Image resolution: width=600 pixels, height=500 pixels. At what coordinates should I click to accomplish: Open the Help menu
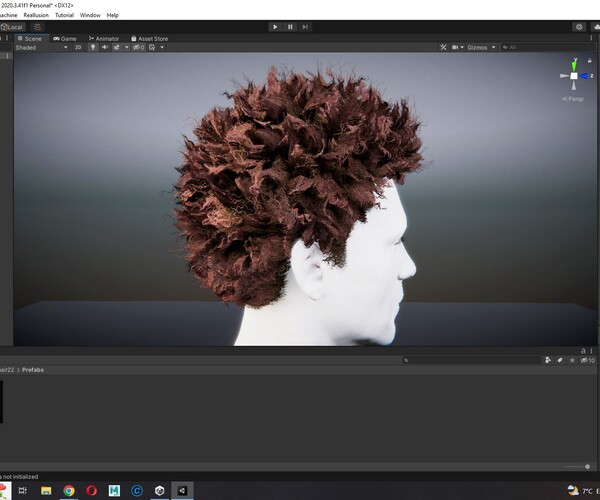click(112, 15)
